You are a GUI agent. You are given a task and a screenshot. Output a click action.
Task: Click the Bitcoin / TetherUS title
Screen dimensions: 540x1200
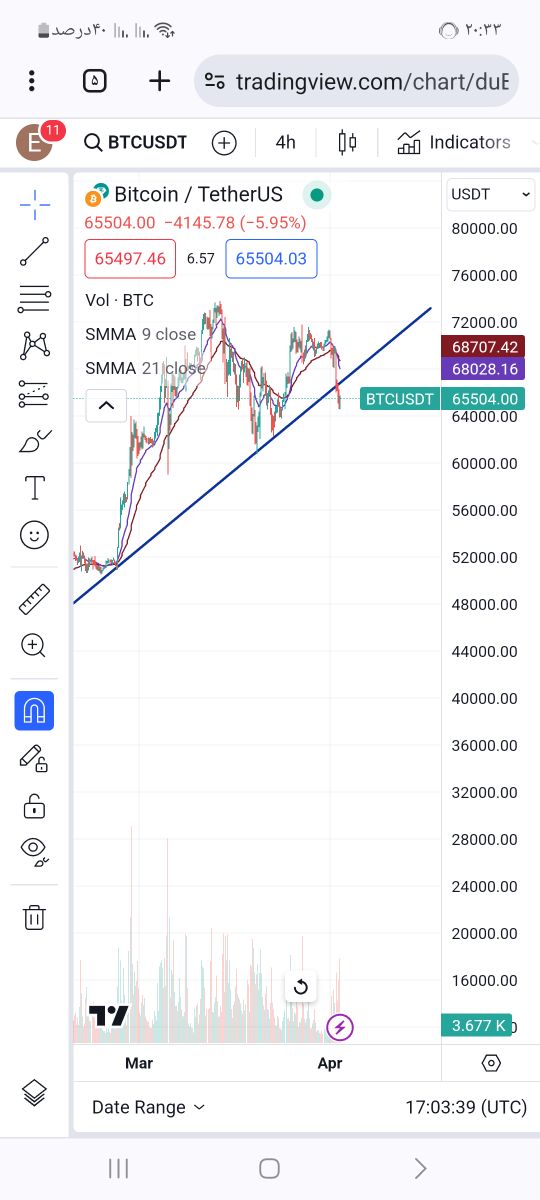pos(198,194)
